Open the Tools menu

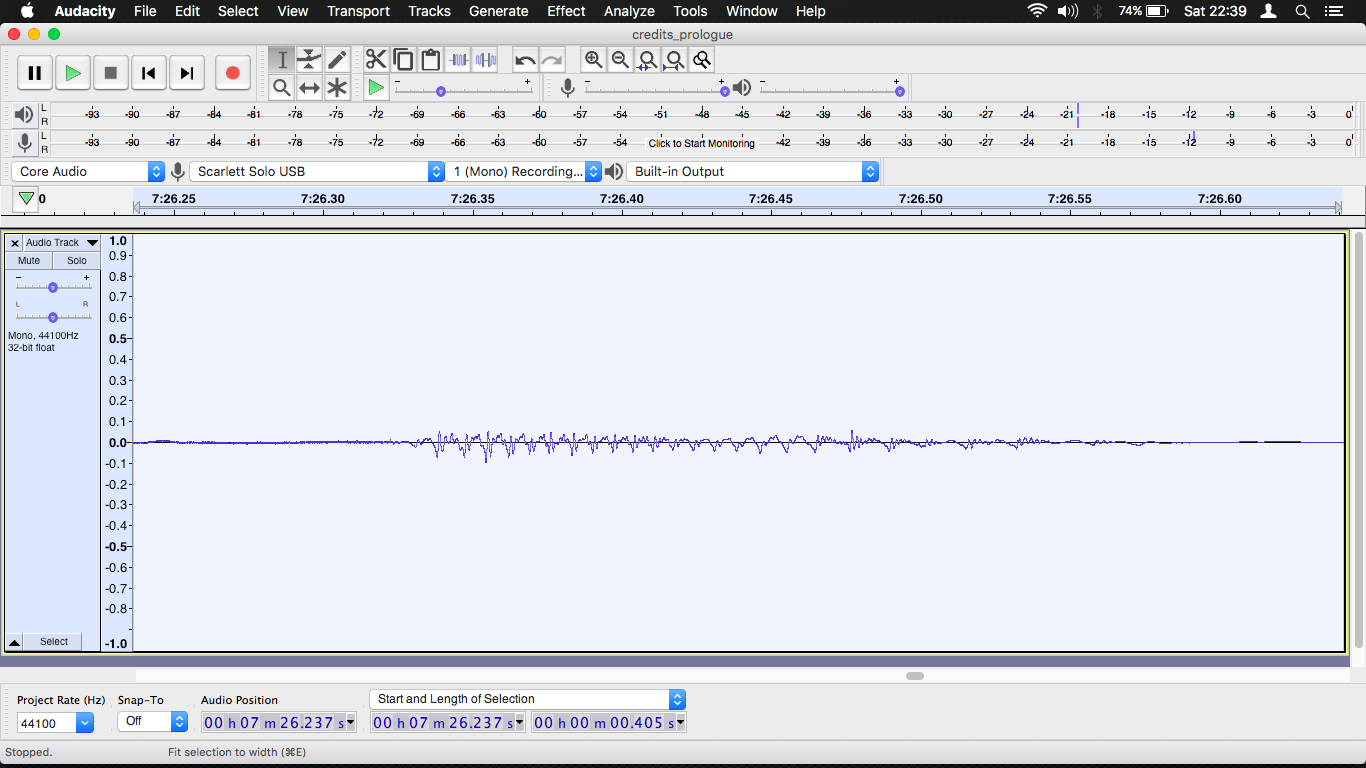[x=690, y=11]
